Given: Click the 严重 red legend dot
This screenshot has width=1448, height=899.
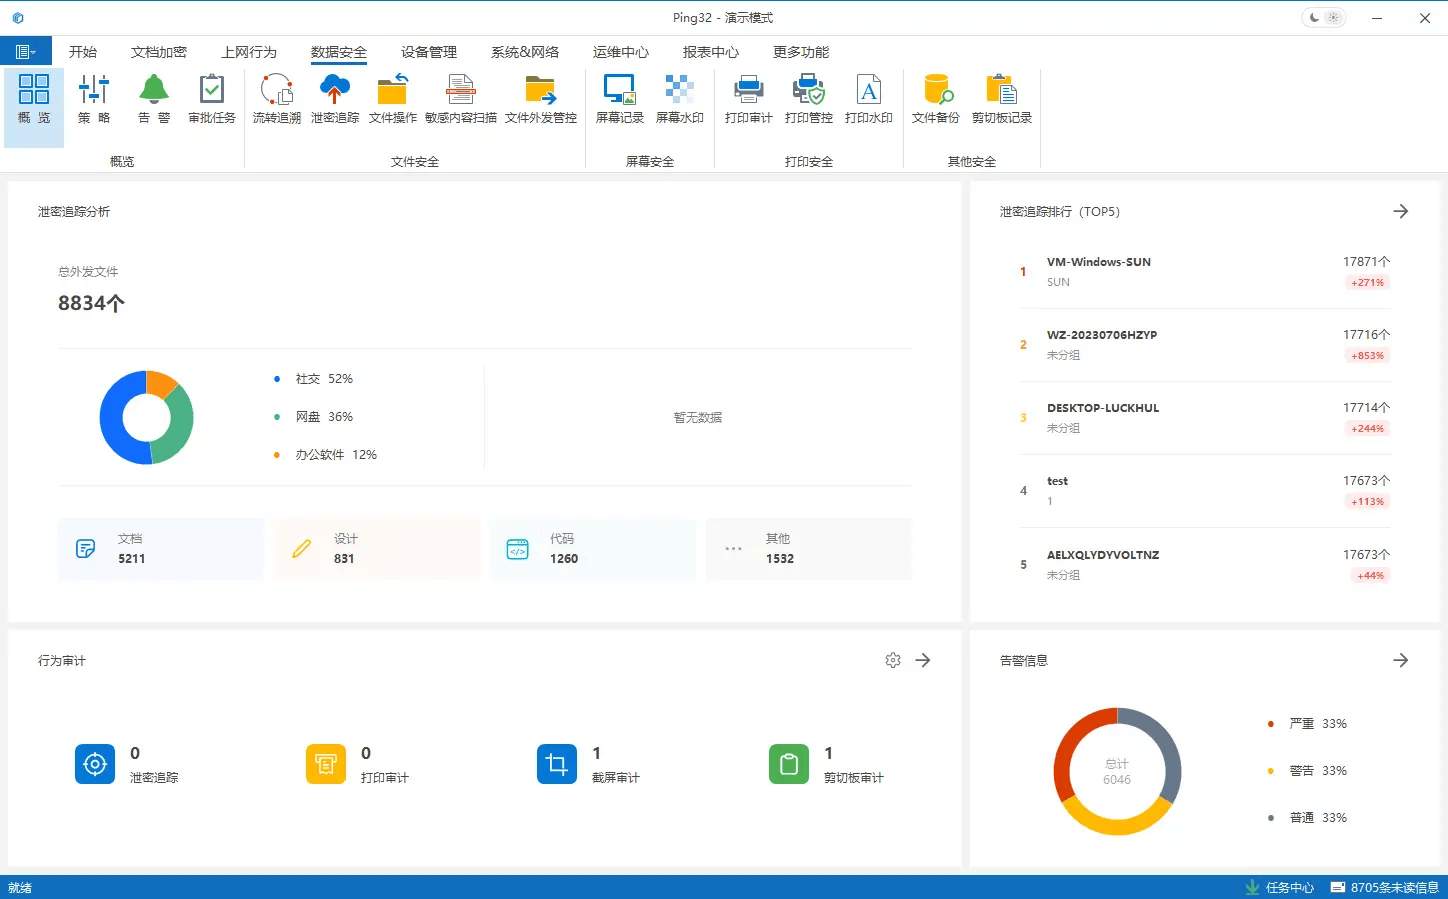Looking at the screenshot, I should [x=1271, y=724].
